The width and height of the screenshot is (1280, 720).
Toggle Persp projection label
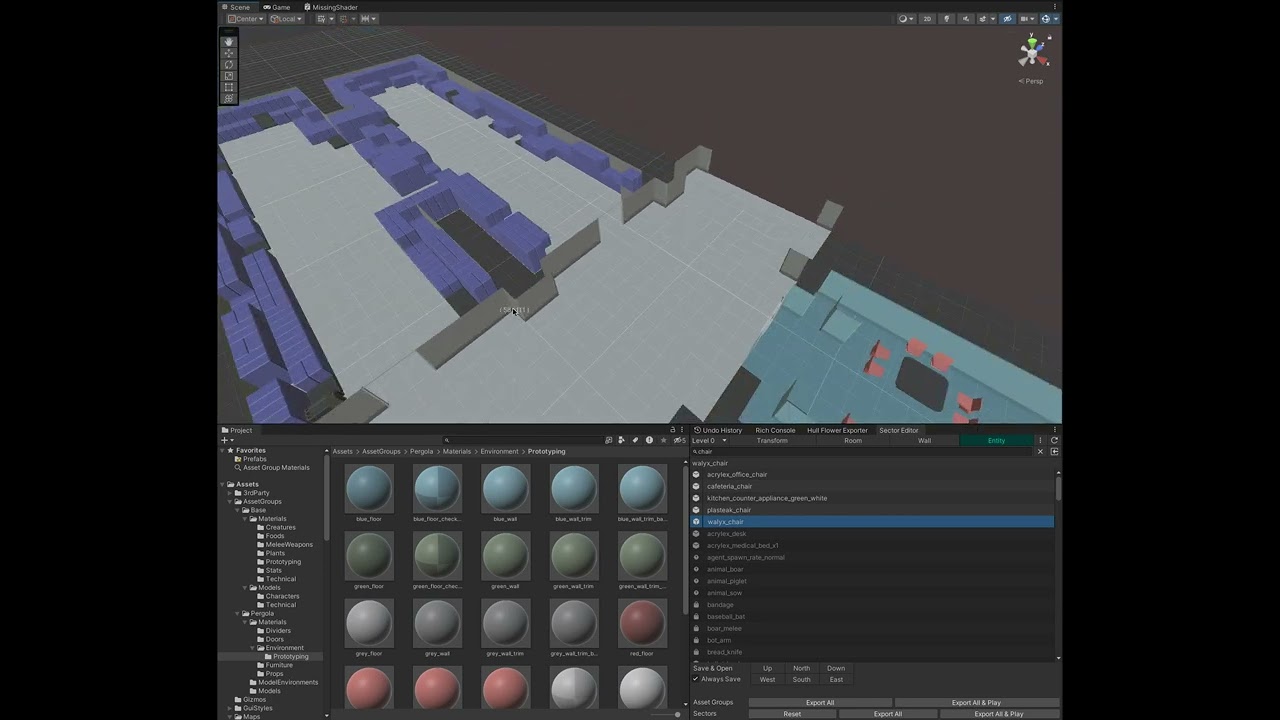pyautogui.click(x=1032, y=81)
